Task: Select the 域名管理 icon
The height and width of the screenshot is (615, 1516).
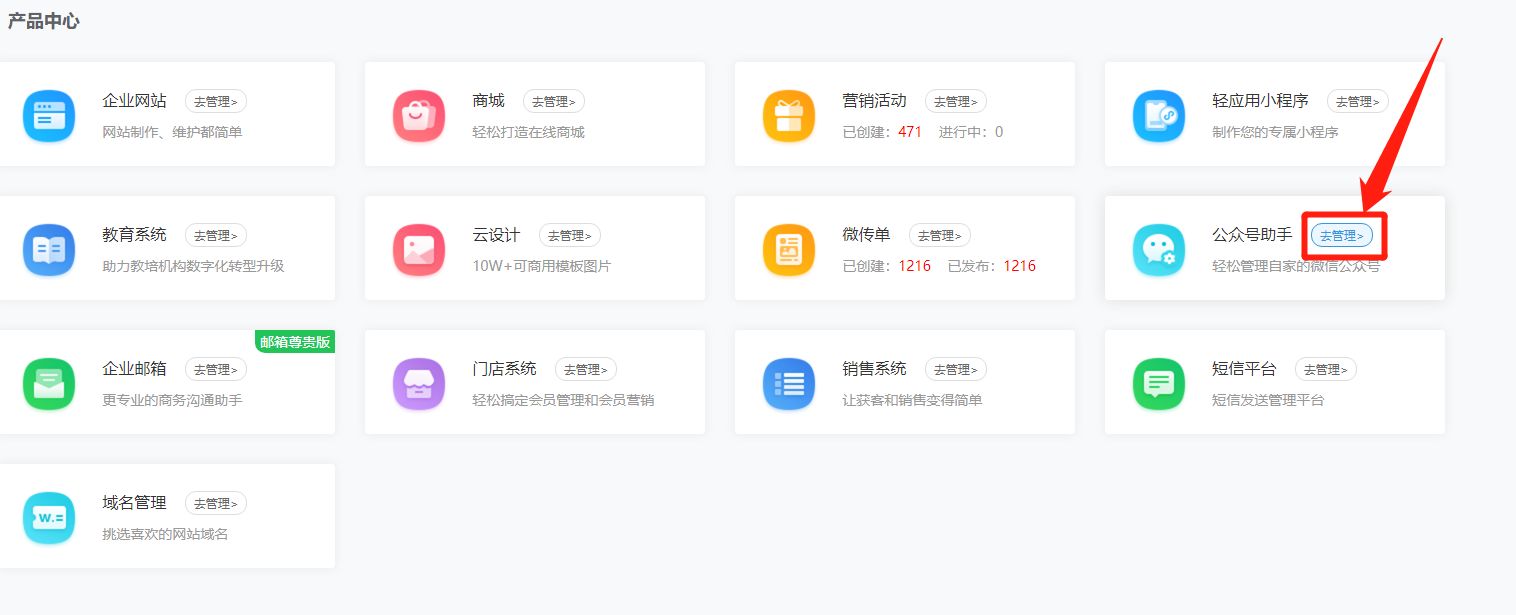Action: tap(49, 517)
